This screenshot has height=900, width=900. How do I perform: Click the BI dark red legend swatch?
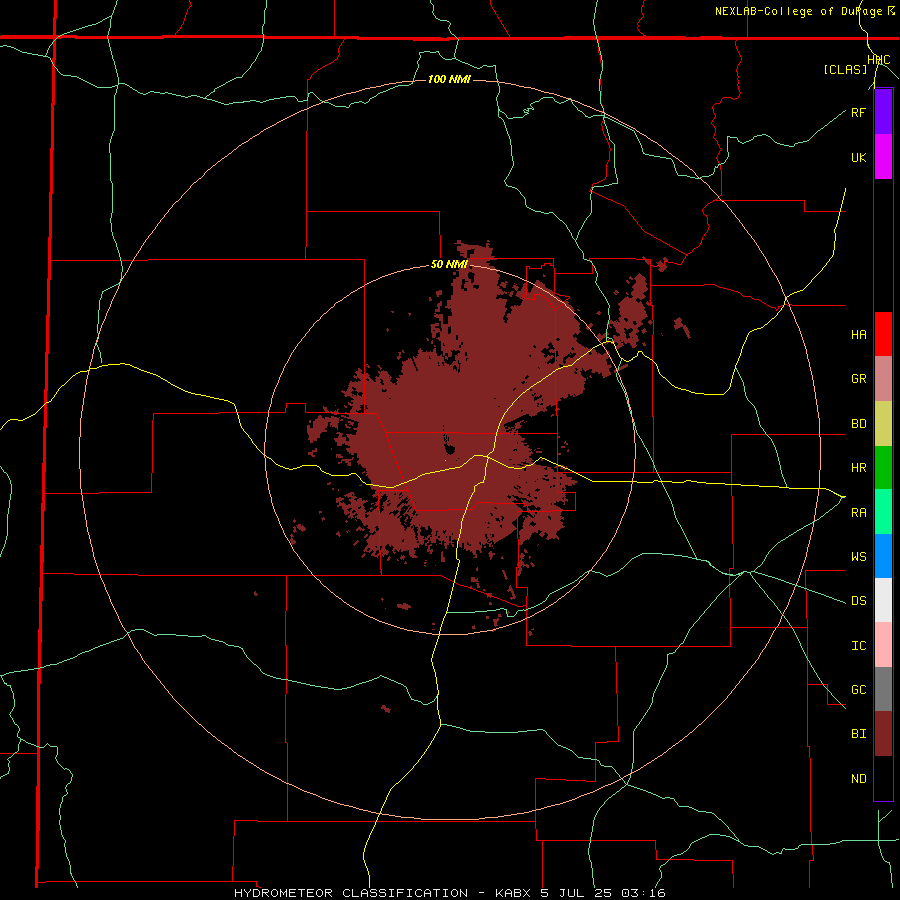tap(883, 734)
